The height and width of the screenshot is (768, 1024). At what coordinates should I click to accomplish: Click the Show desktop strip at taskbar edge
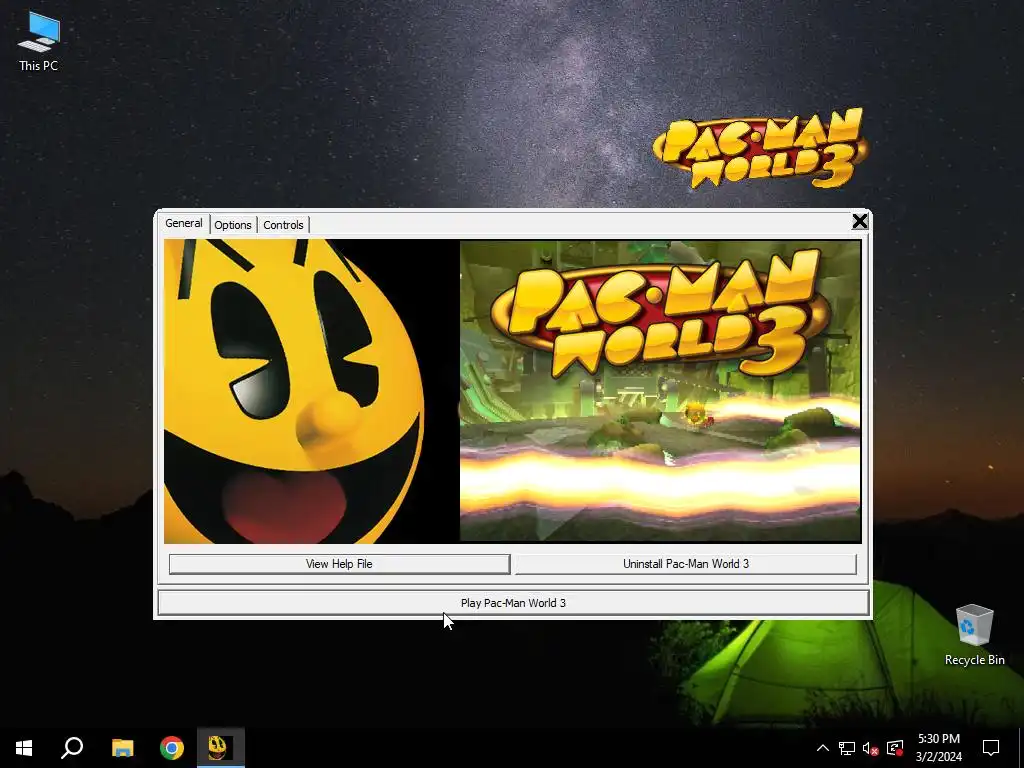pyautogui.click(x=1021, y=748)
